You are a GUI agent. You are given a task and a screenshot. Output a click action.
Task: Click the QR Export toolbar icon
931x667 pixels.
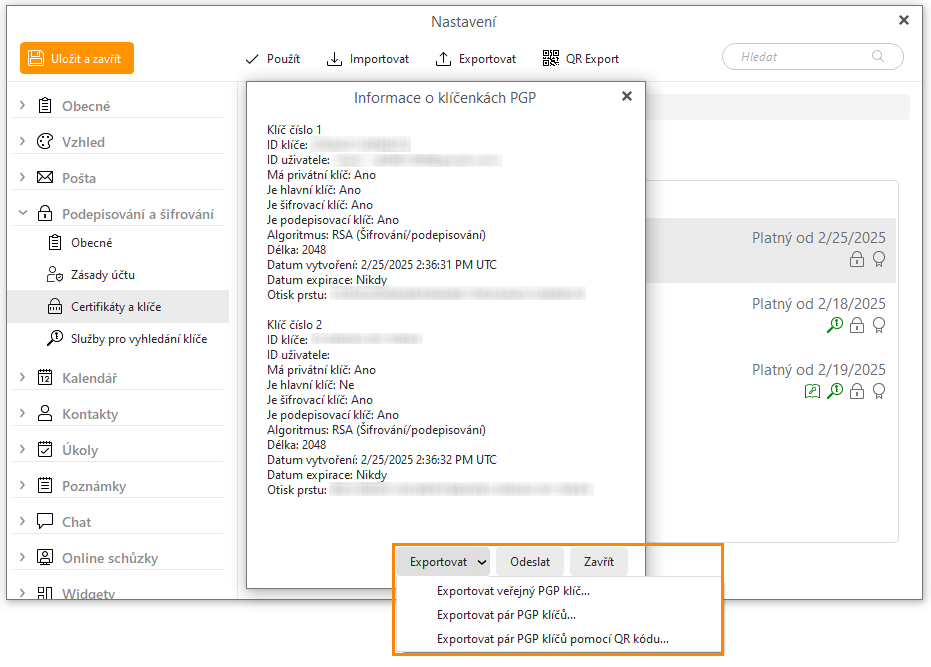551,59
